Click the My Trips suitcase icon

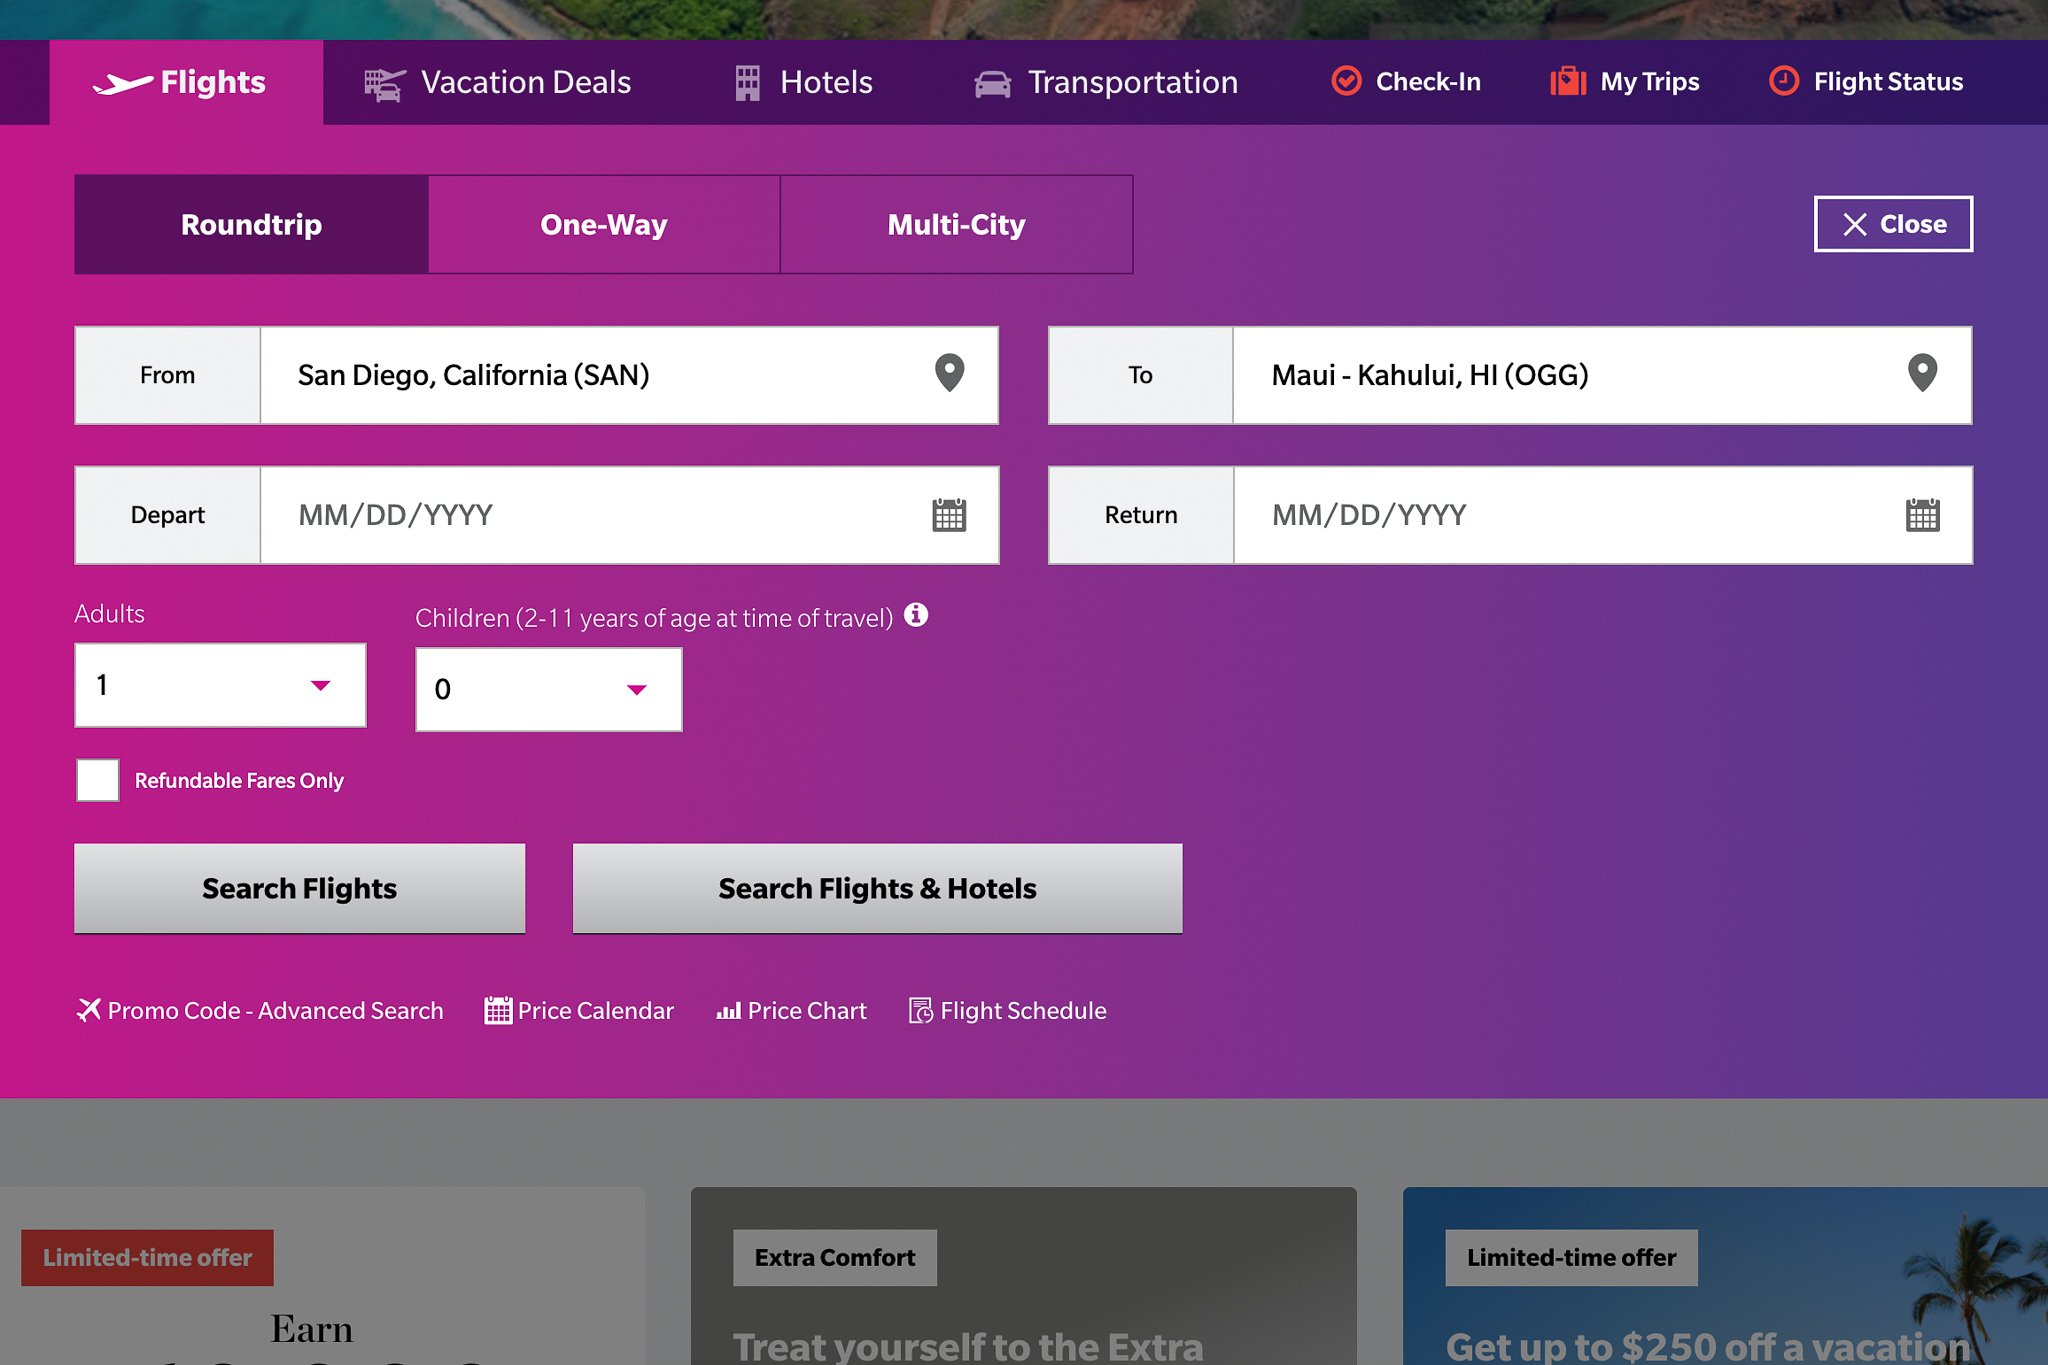[1567, 81]
